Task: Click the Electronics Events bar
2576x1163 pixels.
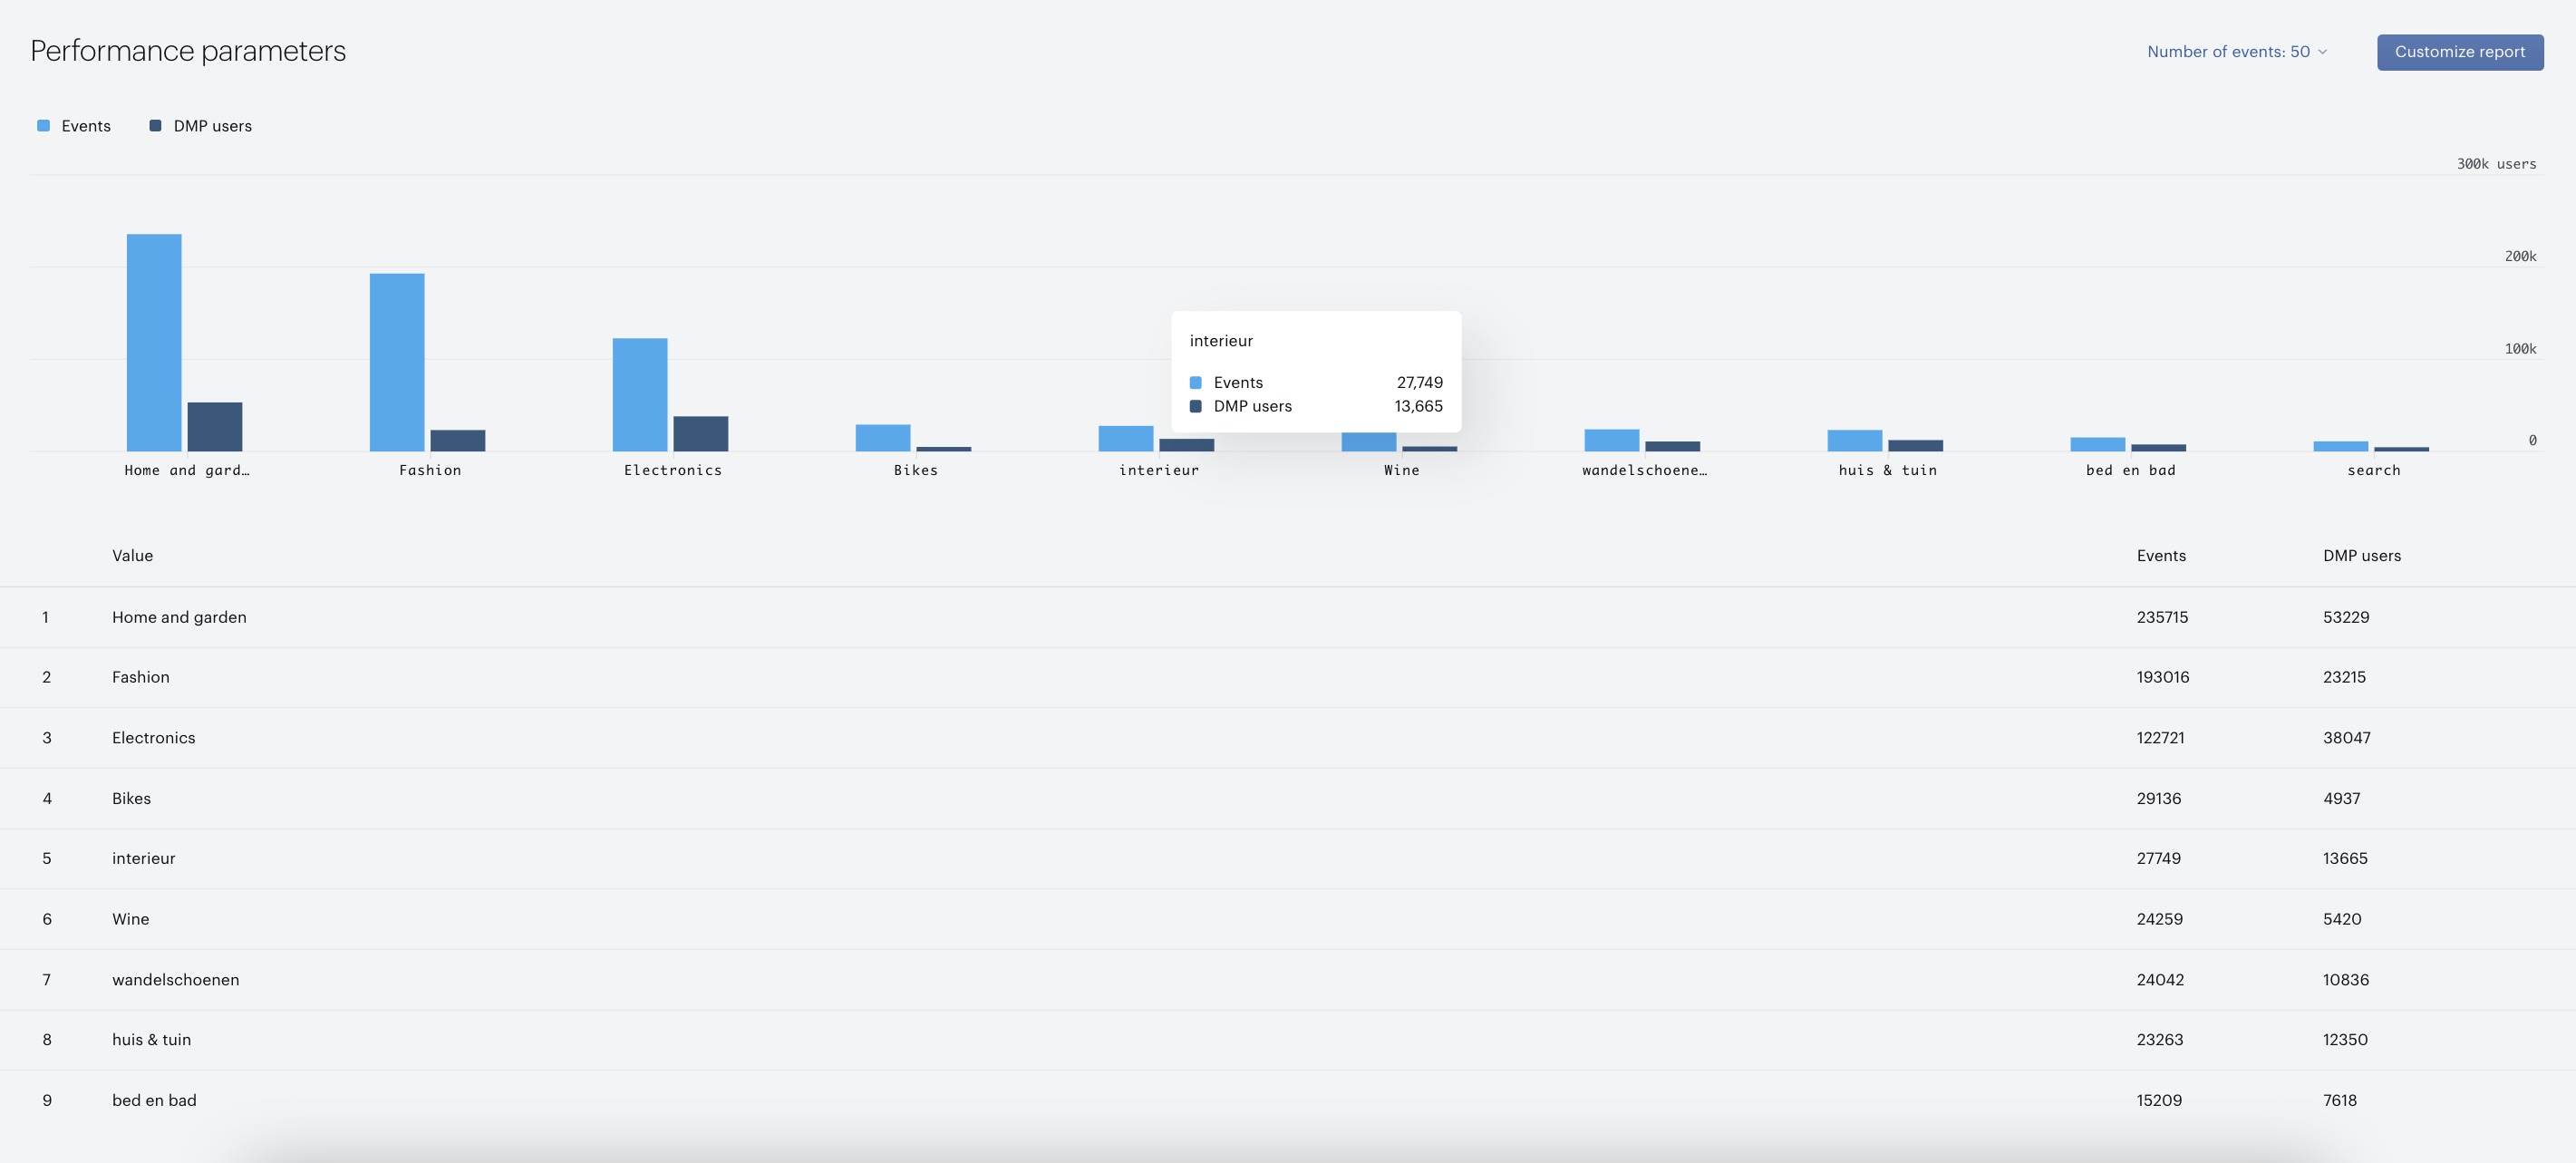Action: coord(640,395)
